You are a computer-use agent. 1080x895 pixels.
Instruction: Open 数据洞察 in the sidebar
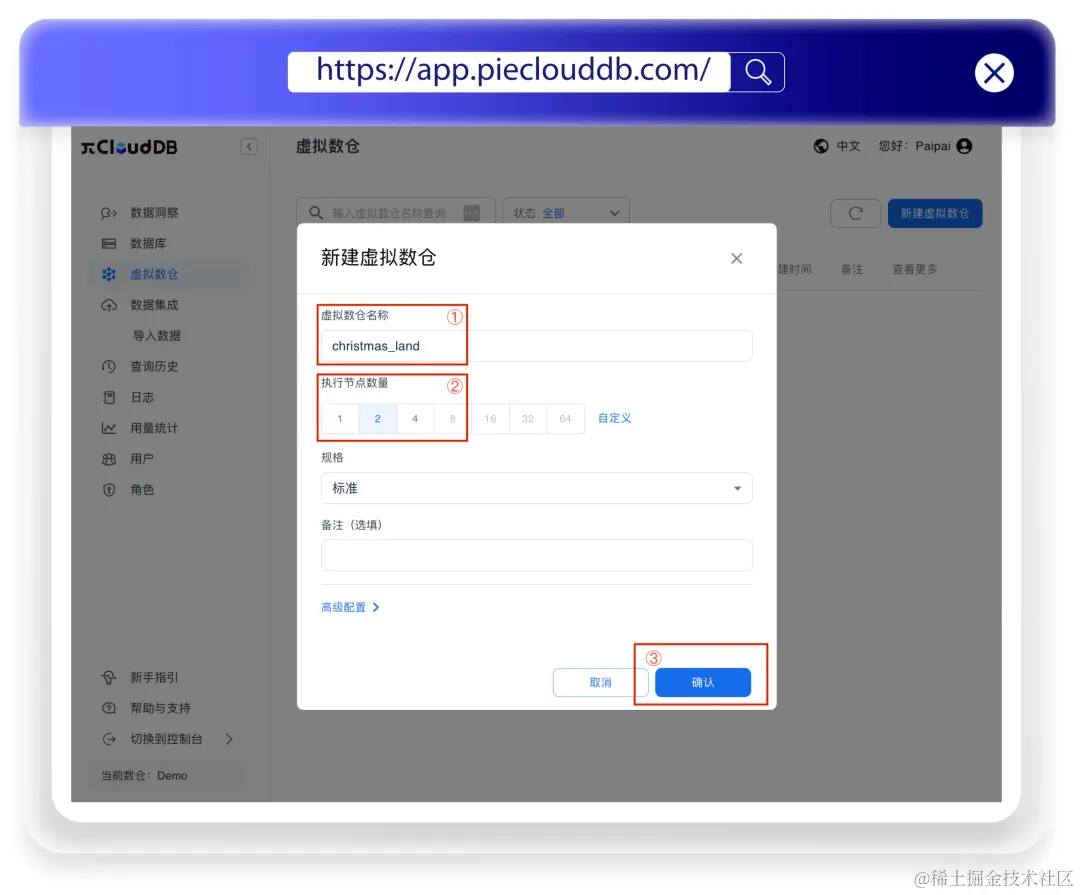point(154,213)
